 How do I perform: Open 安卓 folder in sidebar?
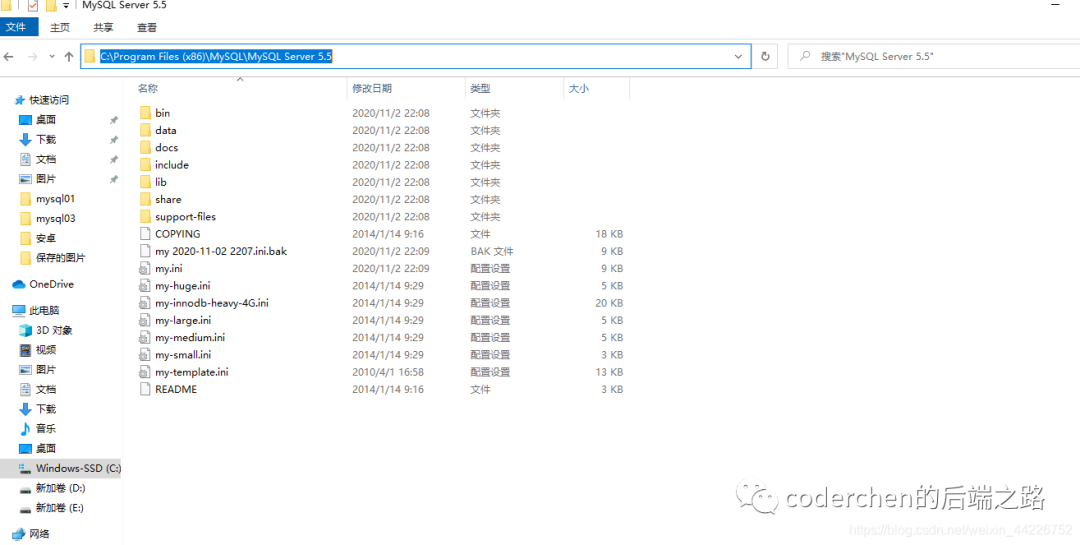[46, 238]
